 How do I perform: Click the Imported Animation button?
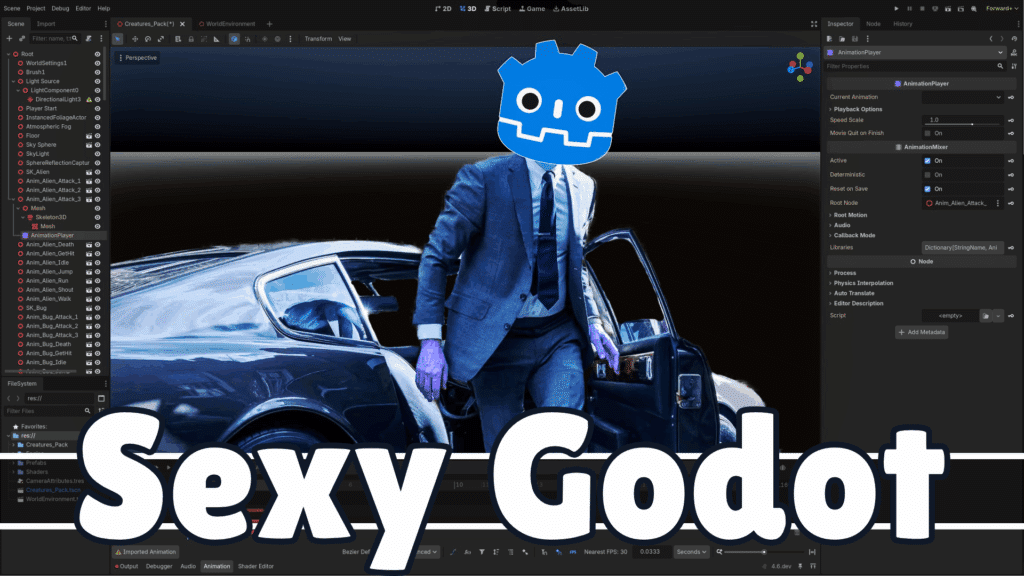147,551
